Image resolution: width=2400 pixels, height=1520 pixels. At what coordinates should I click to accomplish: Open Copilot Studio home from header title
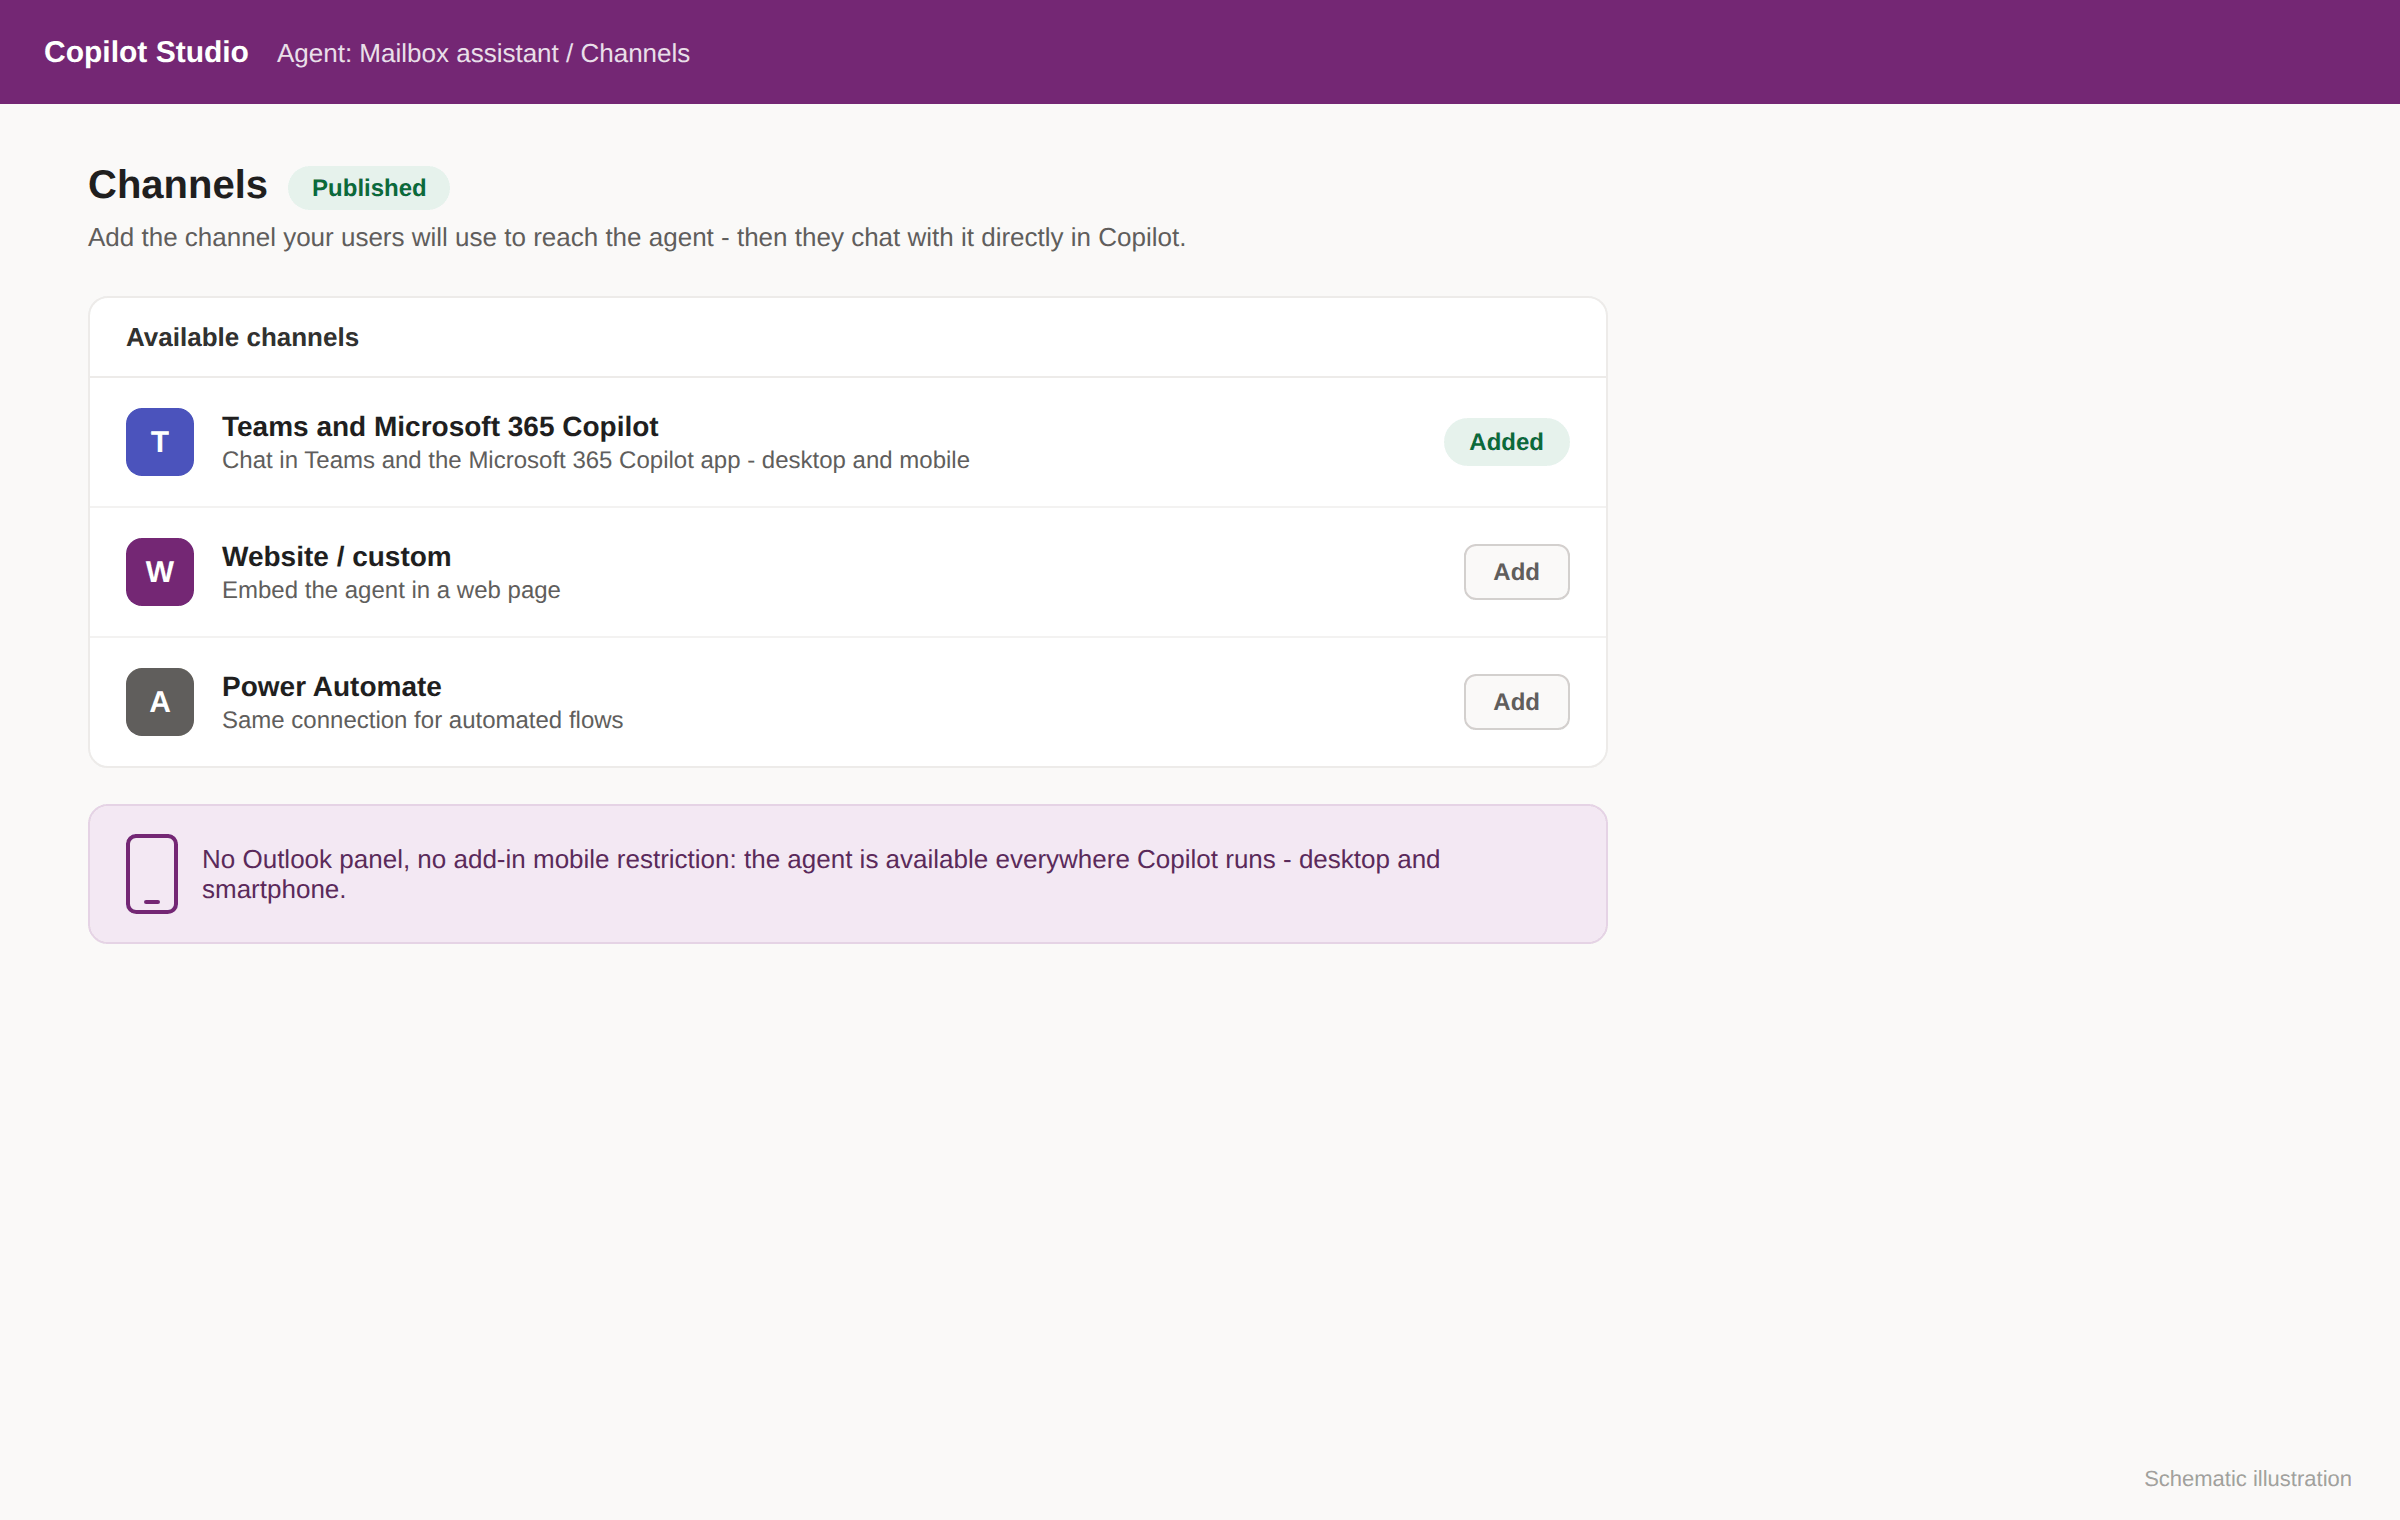click(146, 52)
